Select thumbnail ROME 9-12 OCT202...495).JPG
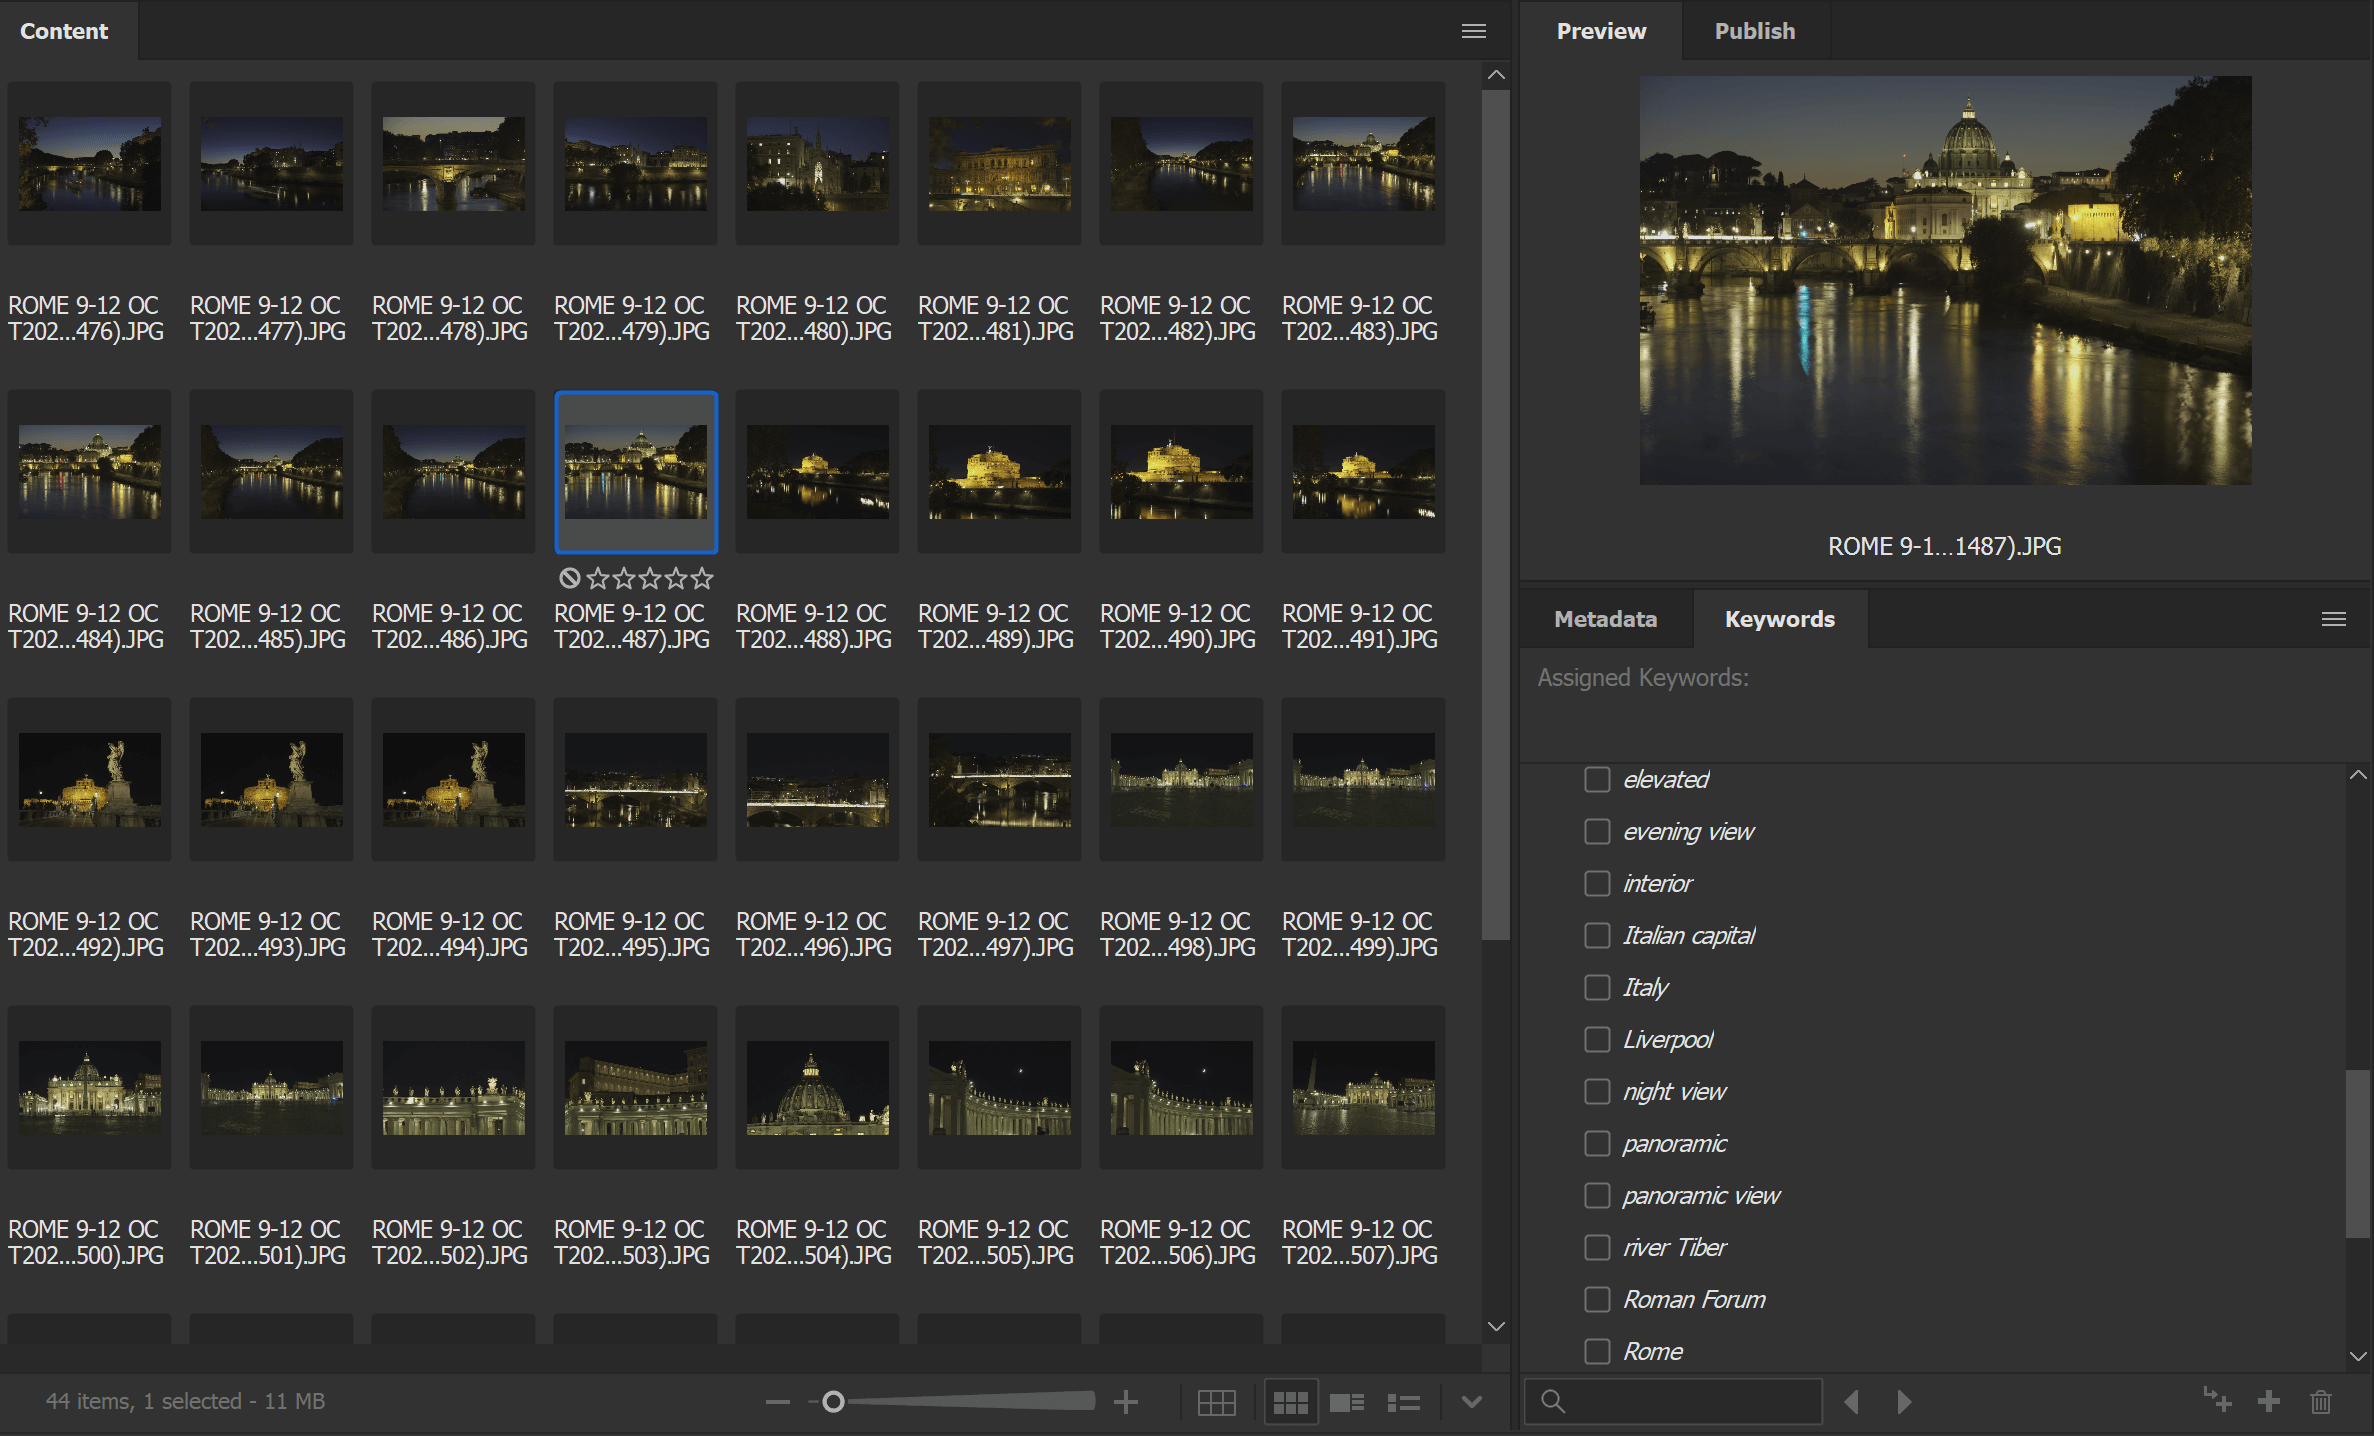2374x1436 pixels. tap(635, 780)
